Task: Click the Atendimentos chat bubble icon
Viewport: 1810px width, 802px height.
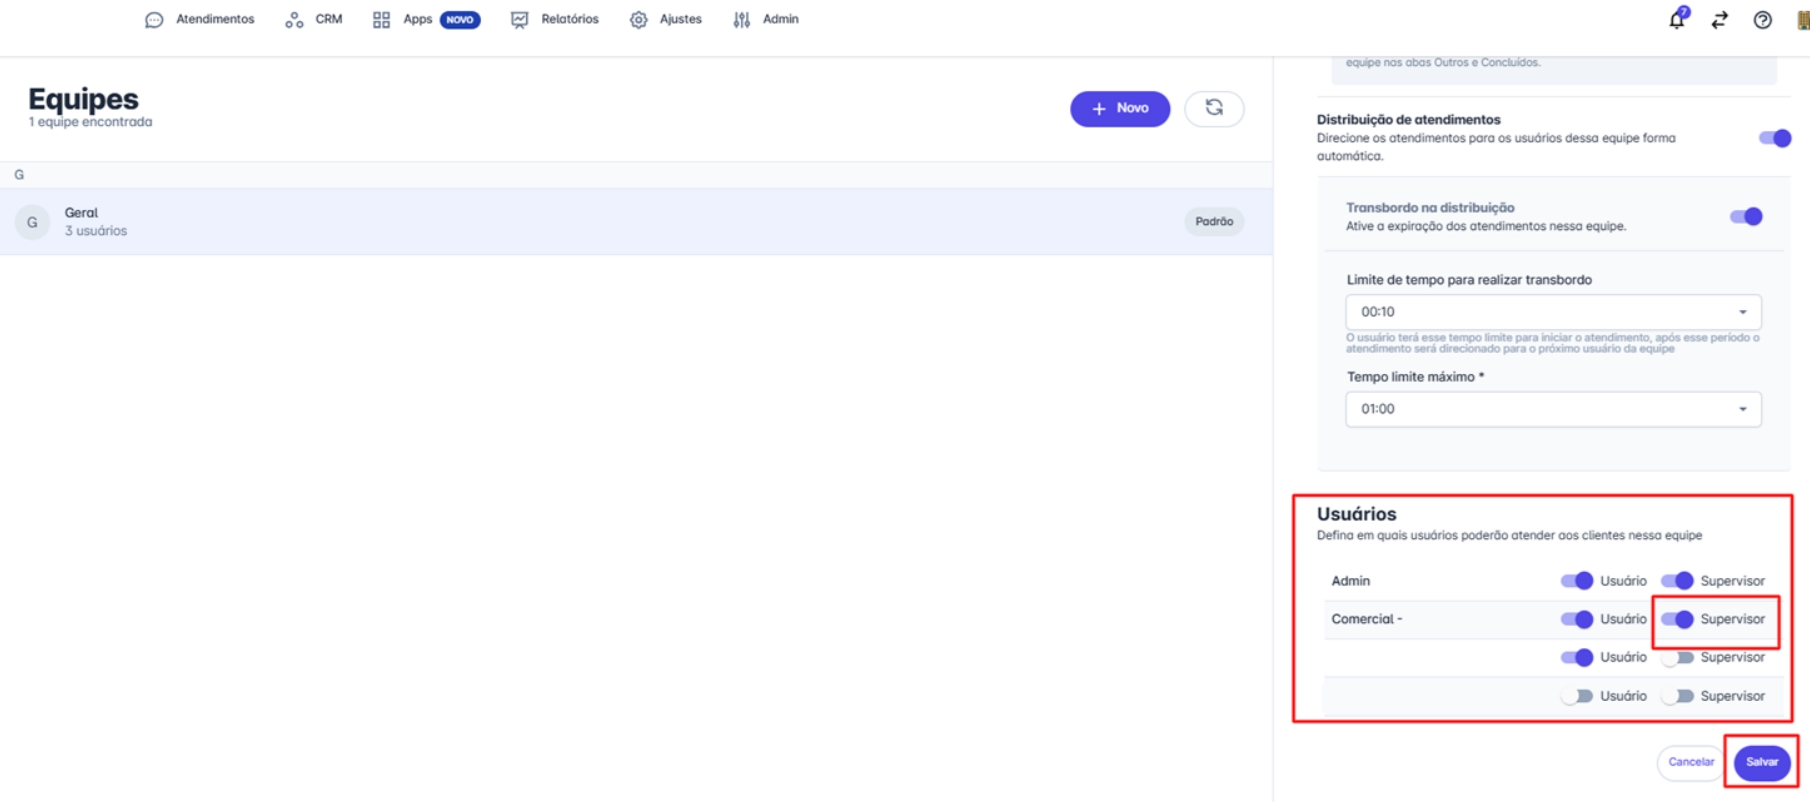Action: coord(154,20)
